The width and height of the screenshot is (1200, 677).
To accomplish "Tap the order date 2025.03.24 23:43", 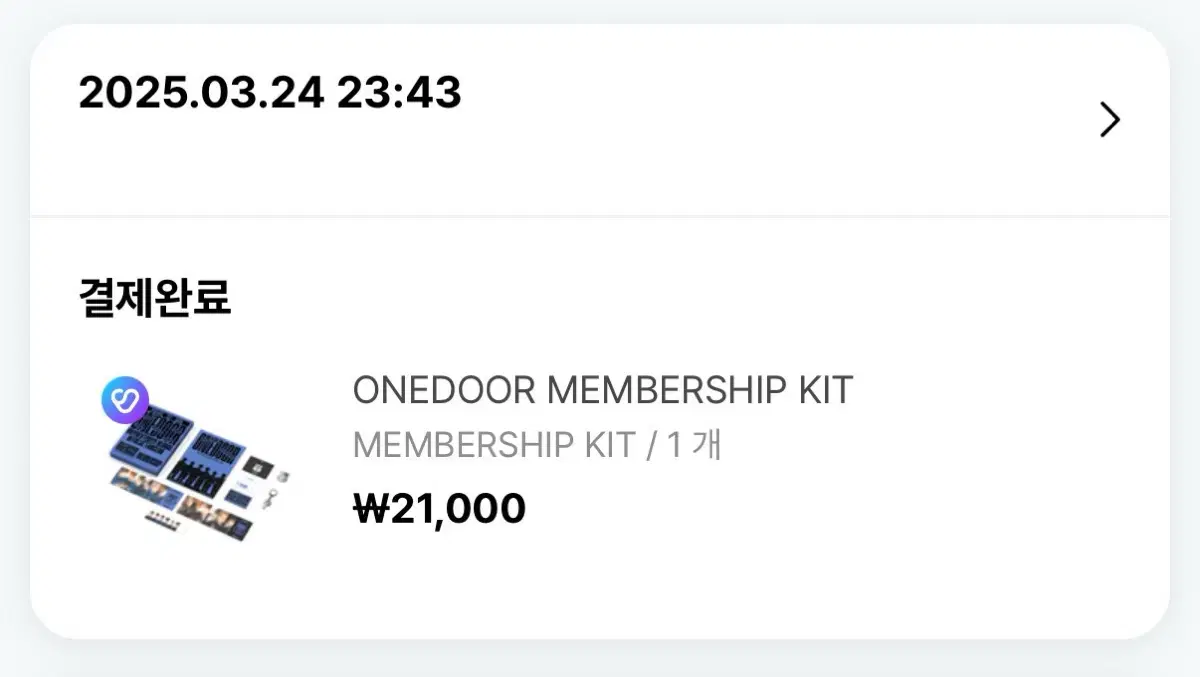I will [270, 94].
